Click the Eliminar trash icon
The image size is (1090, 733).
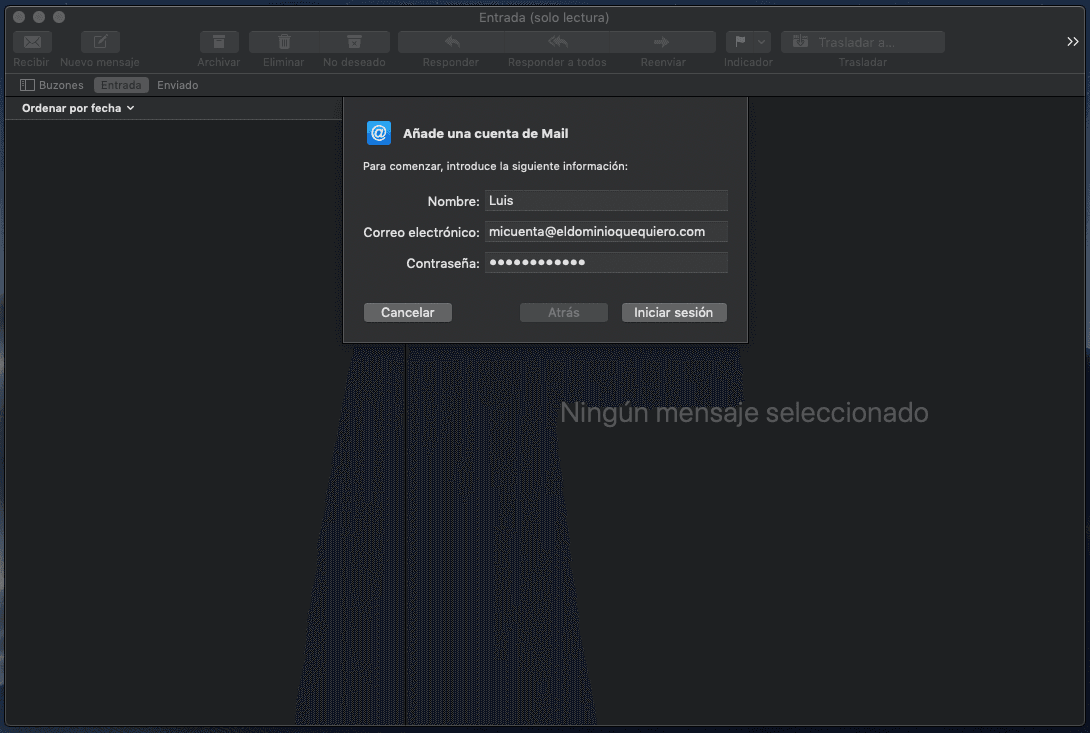(x=284, y=42)
